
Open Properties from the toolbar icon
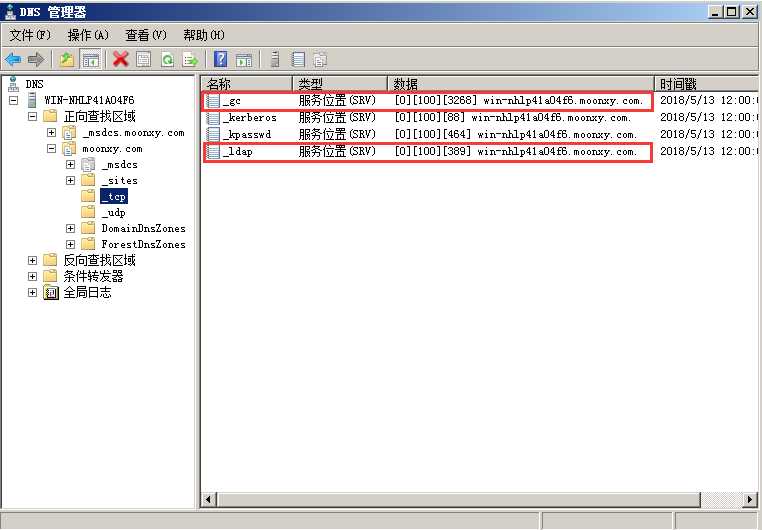143,60
